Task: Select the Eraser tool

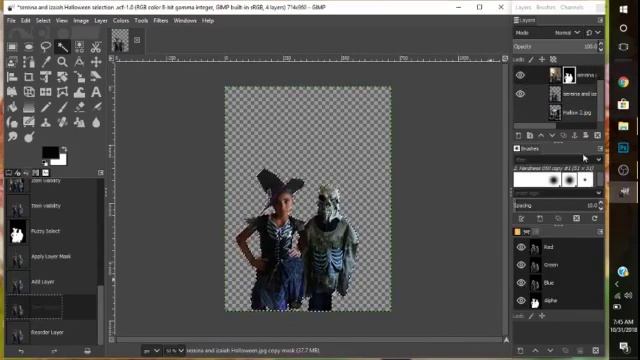Action: point(79,107)
